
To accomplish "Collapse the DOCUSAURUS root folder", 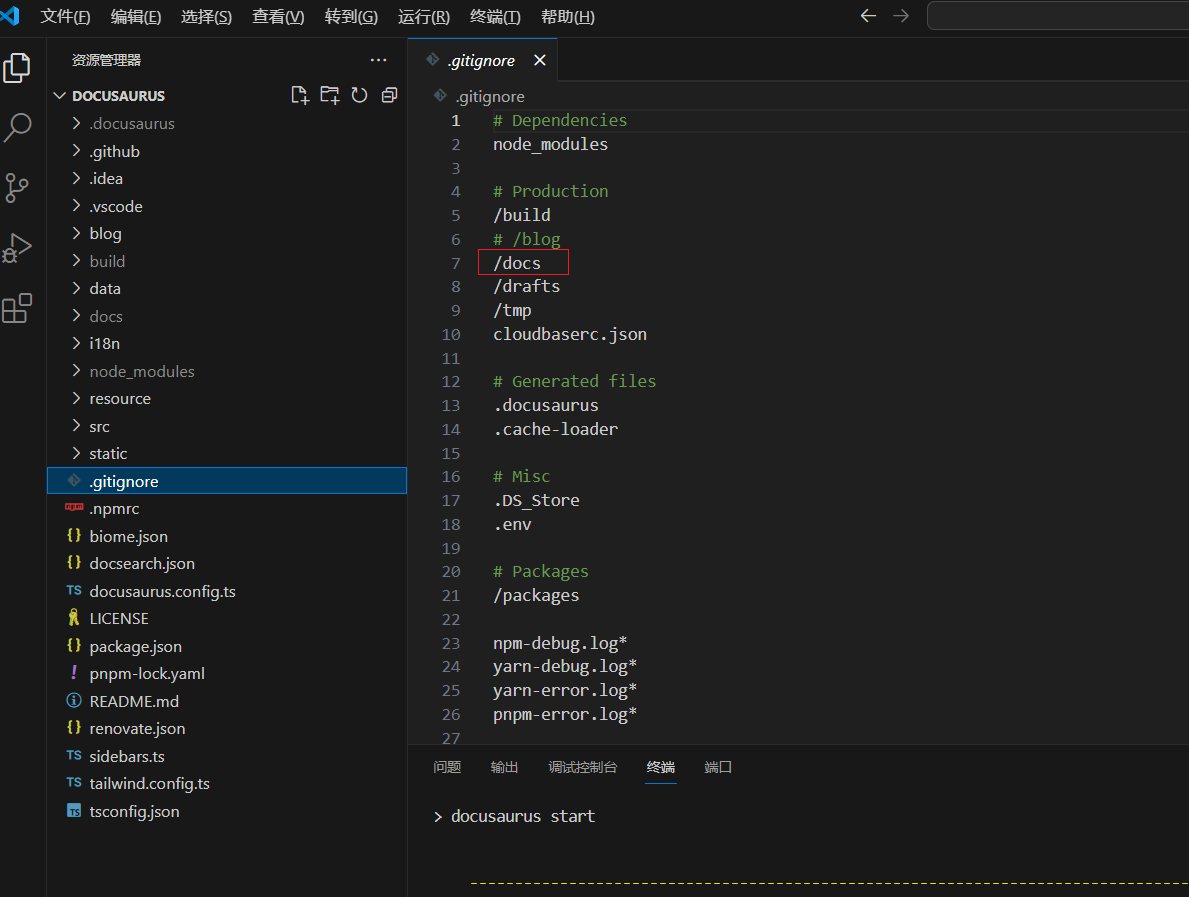I will (60, 96).
